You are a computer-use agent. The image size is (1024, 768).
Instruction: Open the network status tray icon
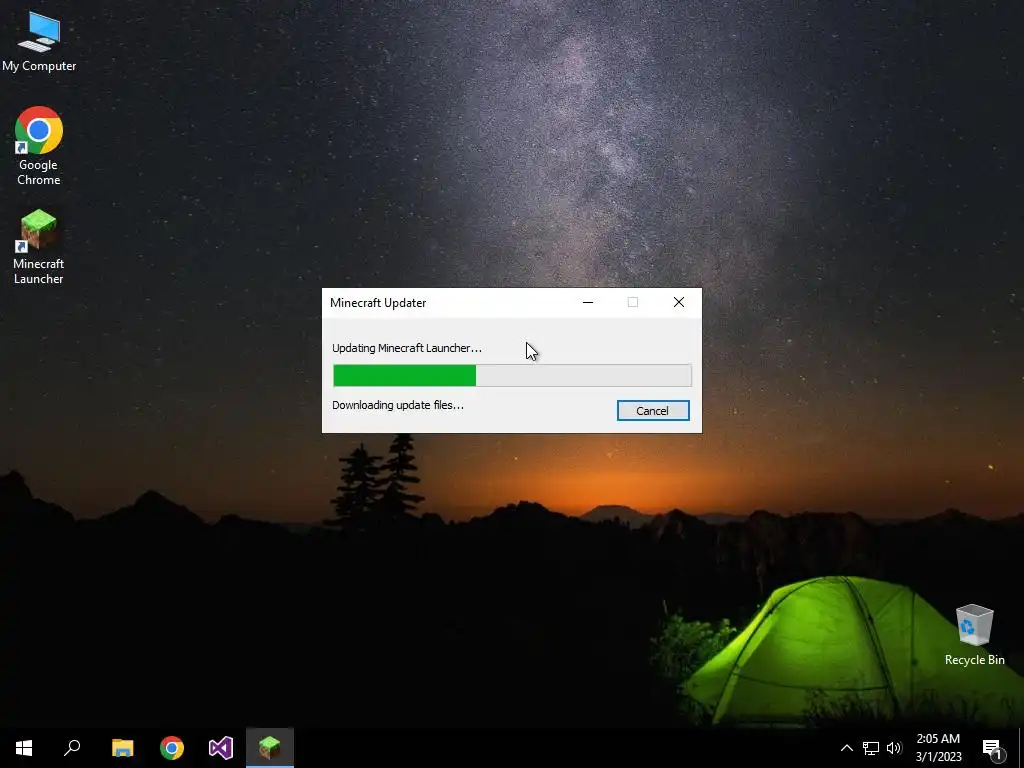(x=871, y=748)
